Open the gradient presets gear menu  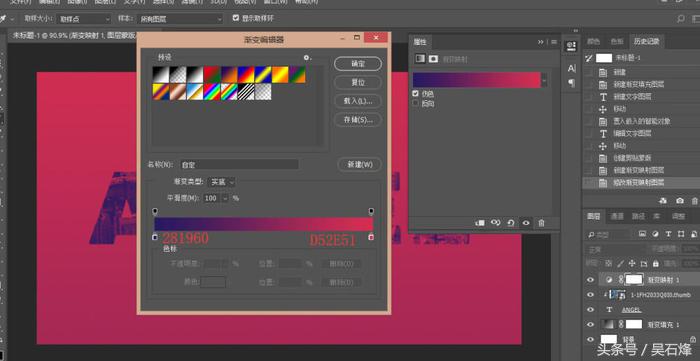307,58
